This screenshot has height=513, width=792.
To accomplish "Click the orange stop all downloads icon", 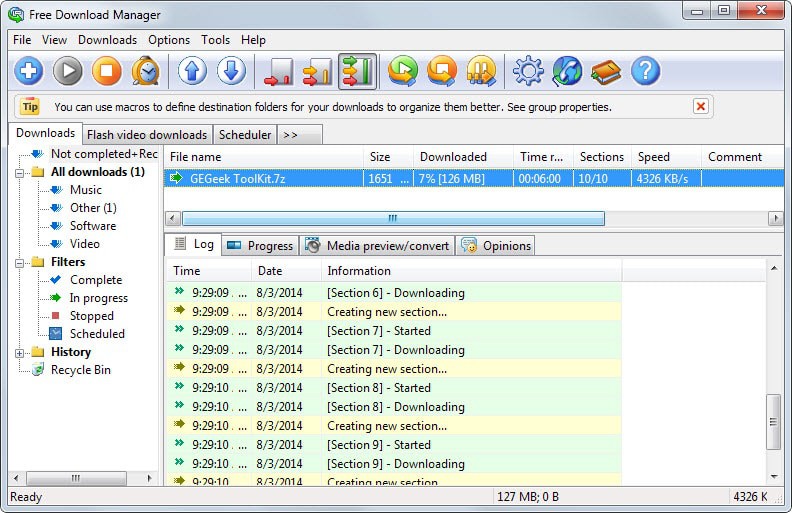I will pos(442,71).
